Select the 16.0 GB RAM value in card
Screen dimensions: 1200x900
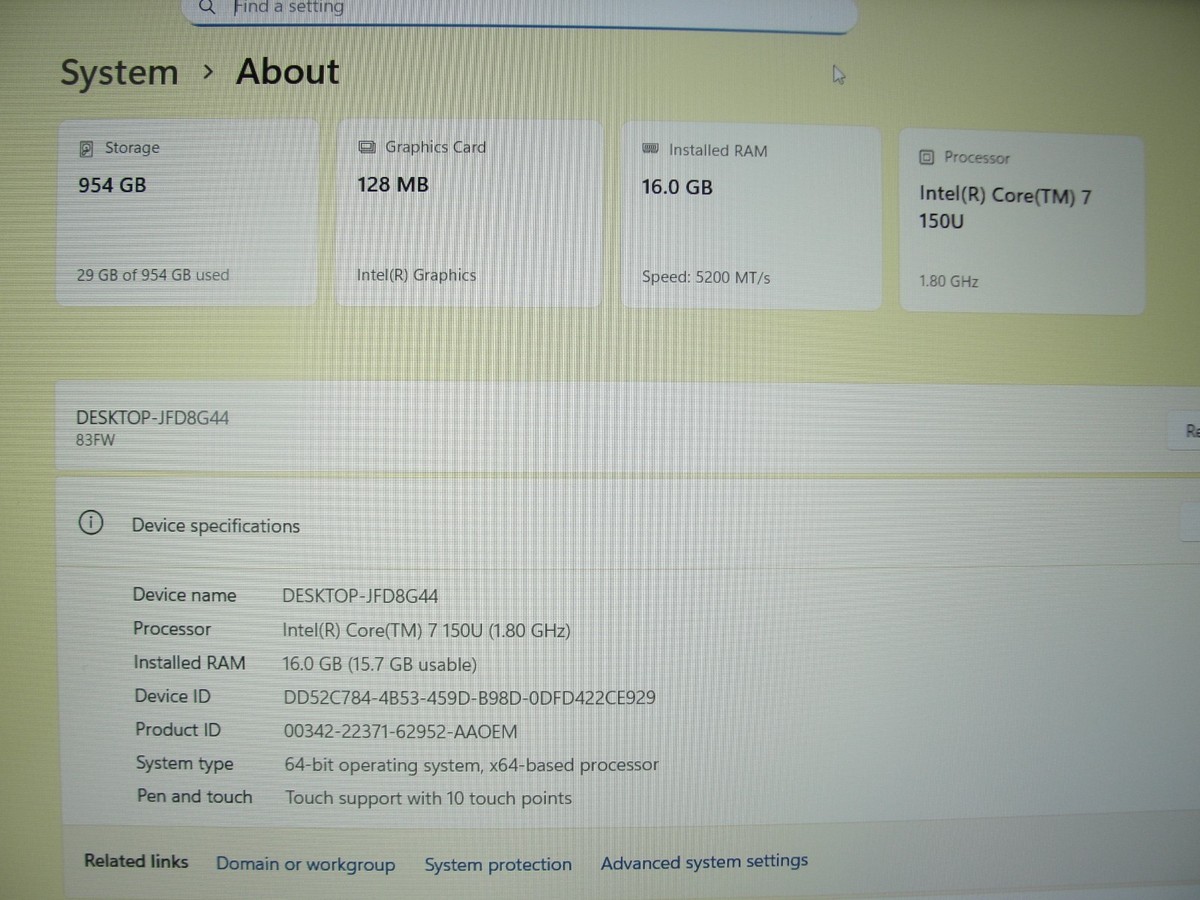click(x=677, y=187)
